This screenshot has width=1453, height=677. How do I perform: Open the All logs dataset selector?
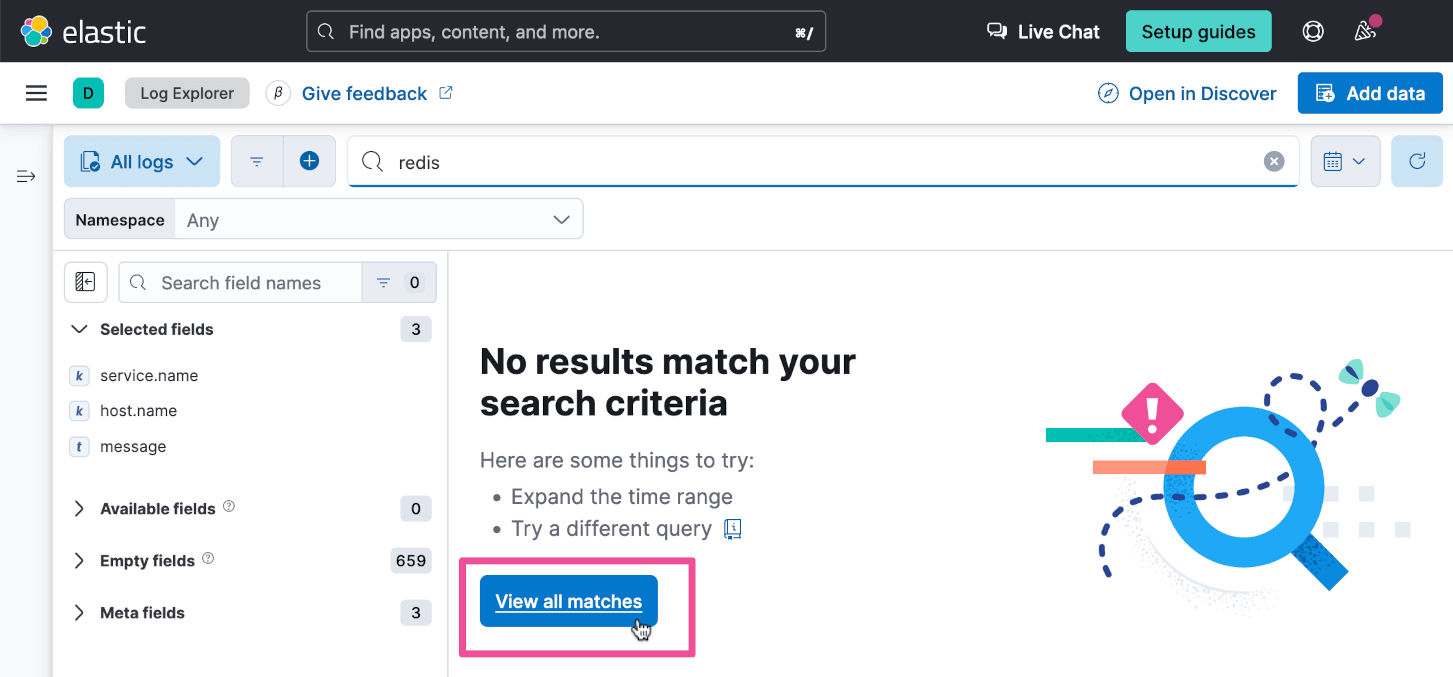tap(142, 161)
